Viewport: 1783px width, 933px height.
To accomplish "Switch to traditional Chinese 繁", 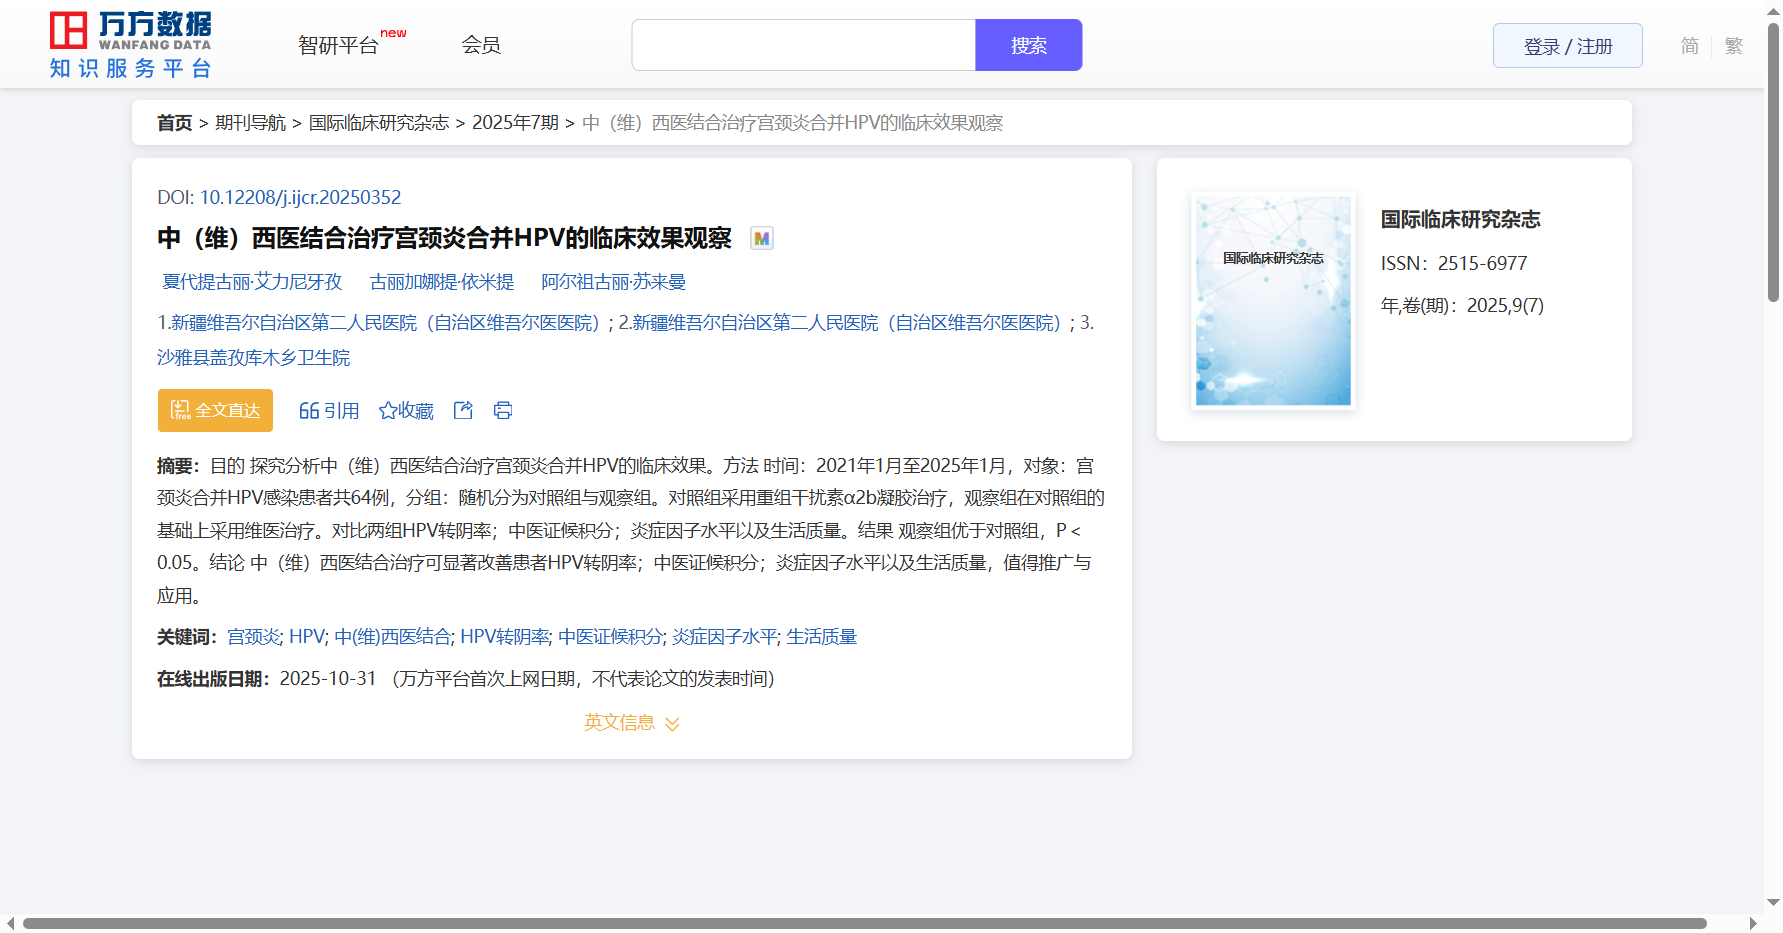I will pos(1733,46).
